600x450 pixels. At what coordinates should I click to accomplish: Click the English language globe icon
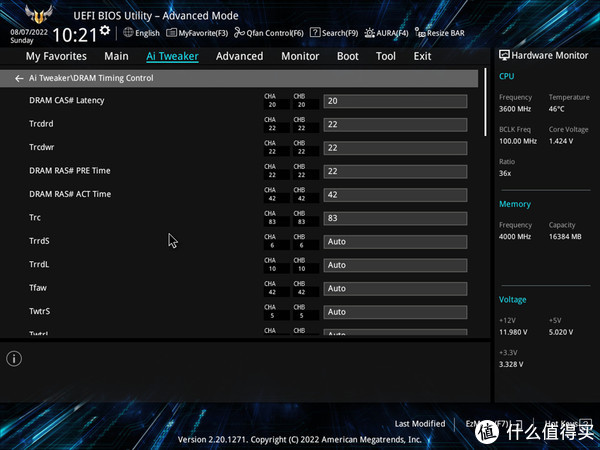click(128, 33)
